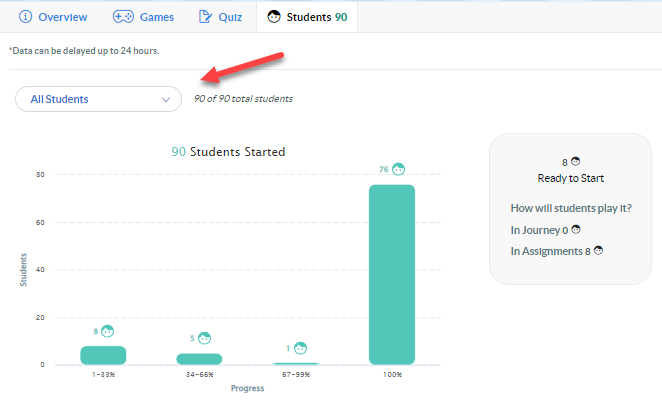Viewport: 662px width, 414px height.
Task: Click the Overview info icon
Action: pyautogui.click(x=26, y=17)
